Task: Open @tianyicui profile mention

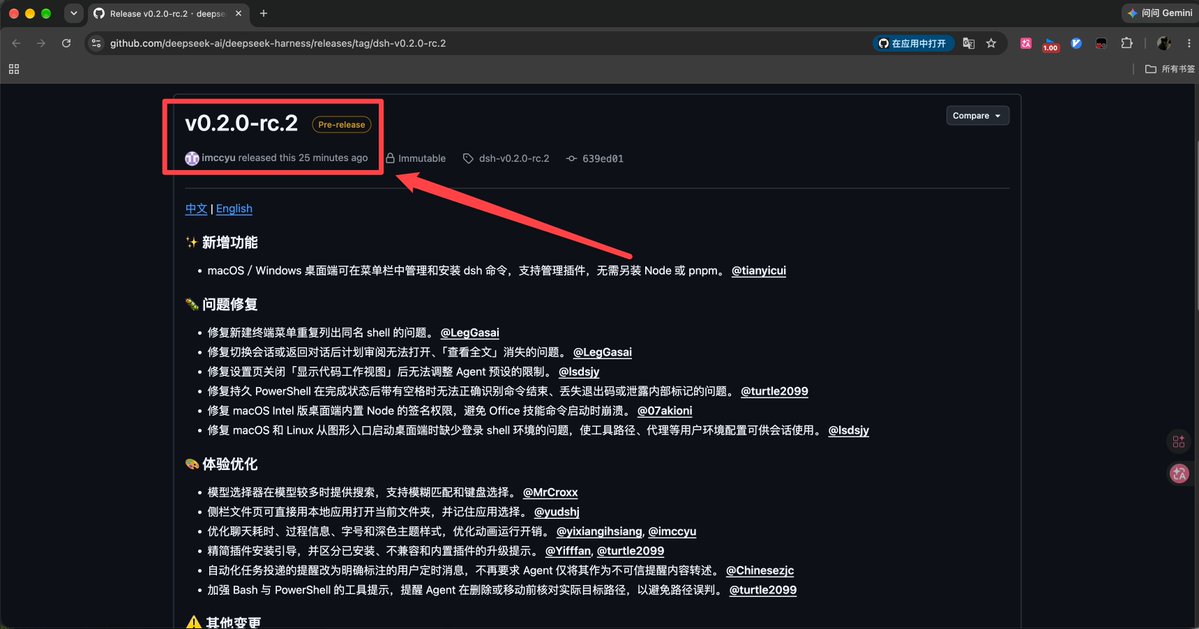Action: click(x=759, y=271)
